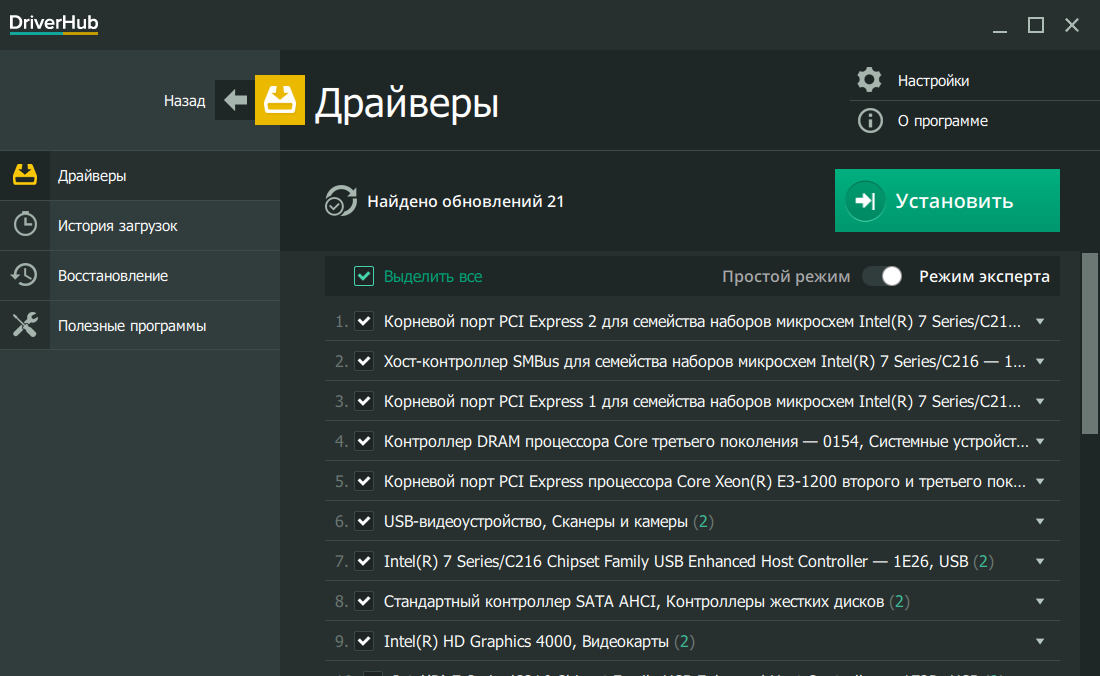Open История загрузок in sidebar
The height and width of the screenshot is (676, 1100).
pos(140,225)
